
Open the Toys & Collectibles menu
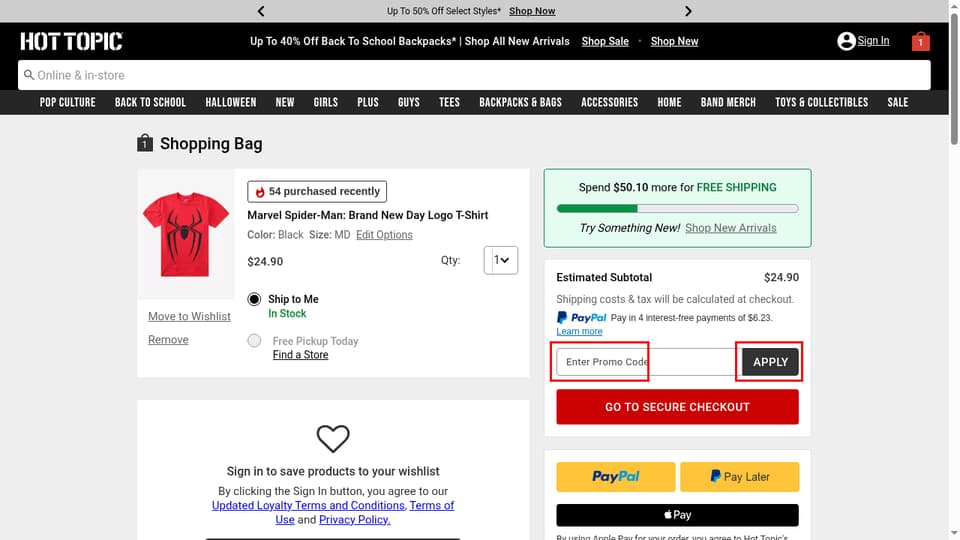(822, 102)
